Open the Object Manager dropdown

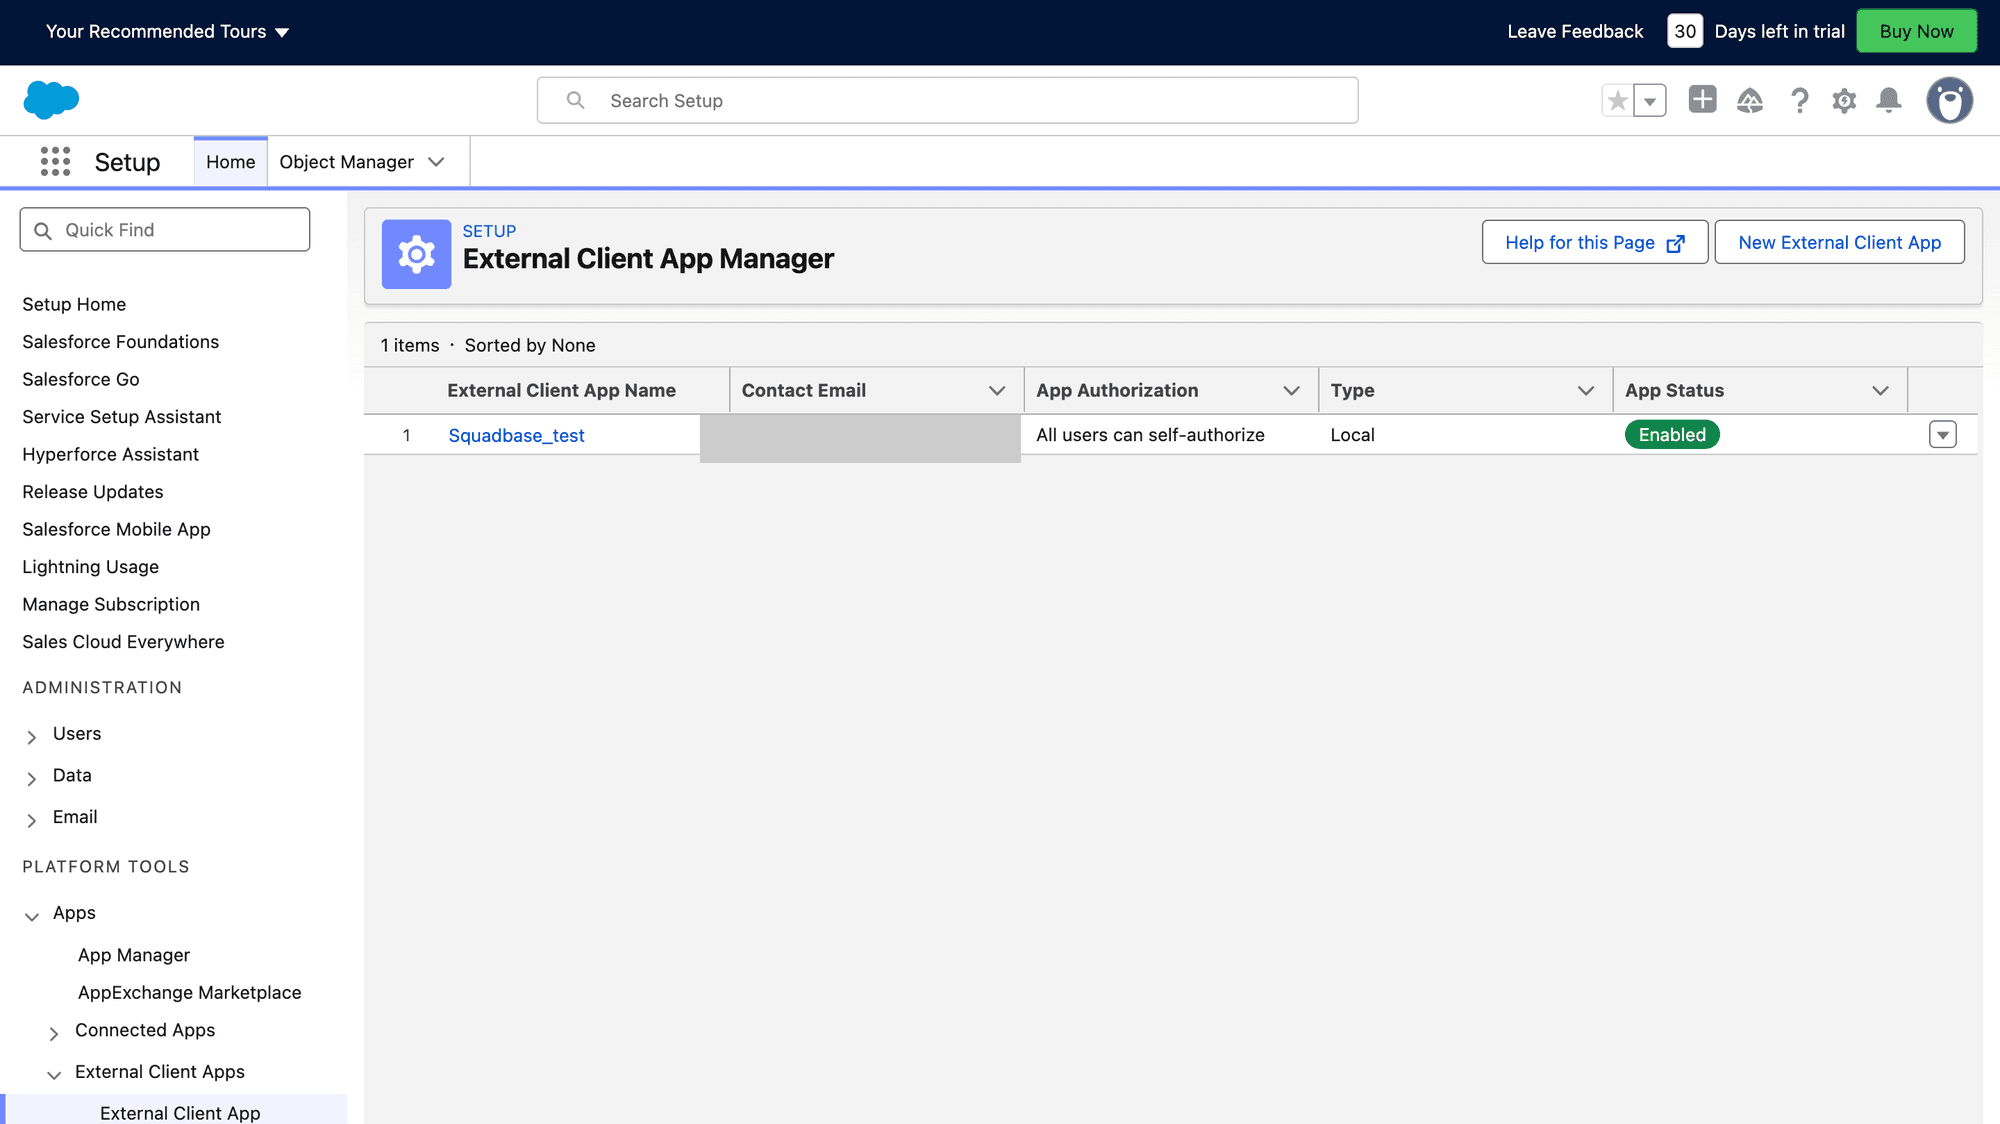tap(435, 161)
